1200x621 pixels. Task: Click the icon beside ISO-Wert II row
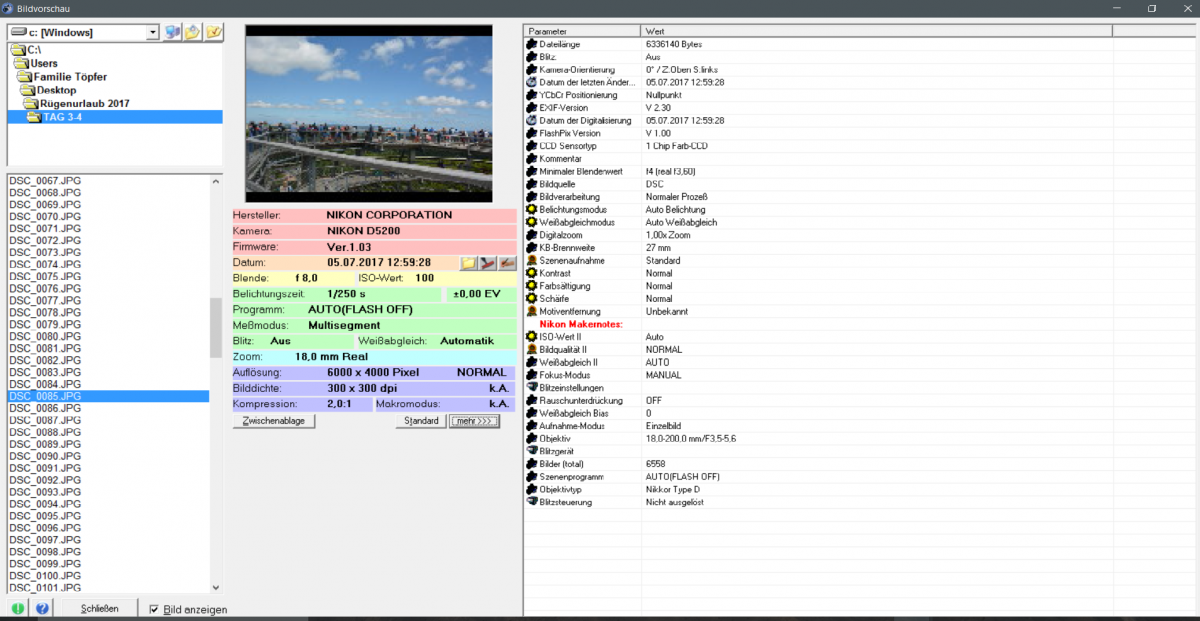(x=532, y=337)
